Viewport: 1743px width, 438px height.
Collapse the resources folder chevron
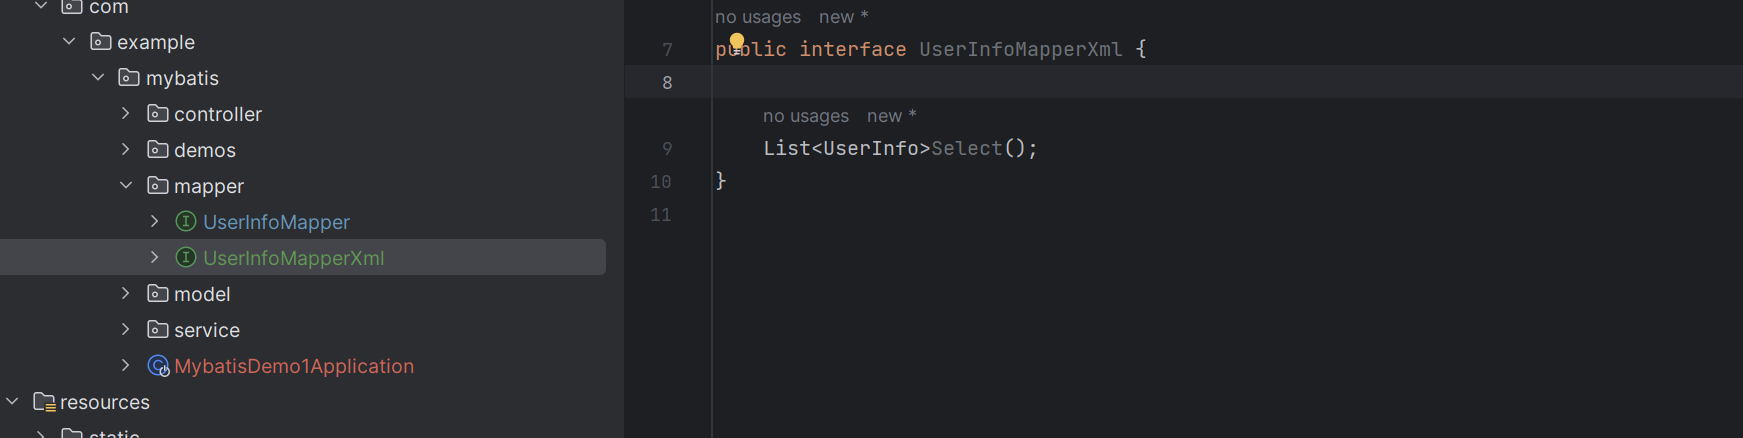pos(12,402)
